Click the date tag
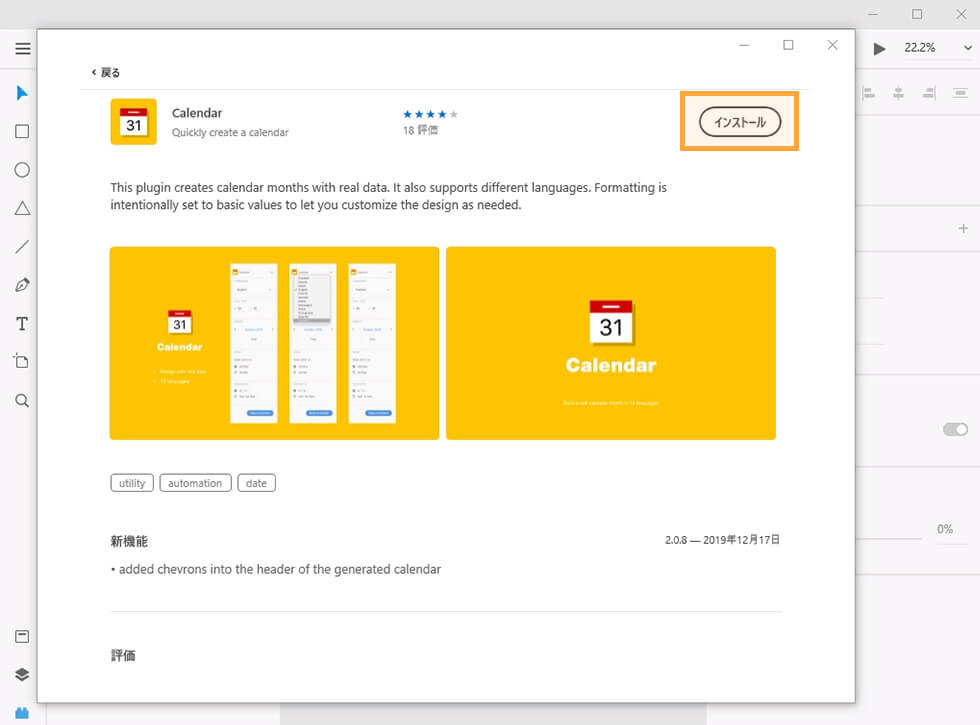Viewport: 980px width, 725px height. tap(256, 483)
